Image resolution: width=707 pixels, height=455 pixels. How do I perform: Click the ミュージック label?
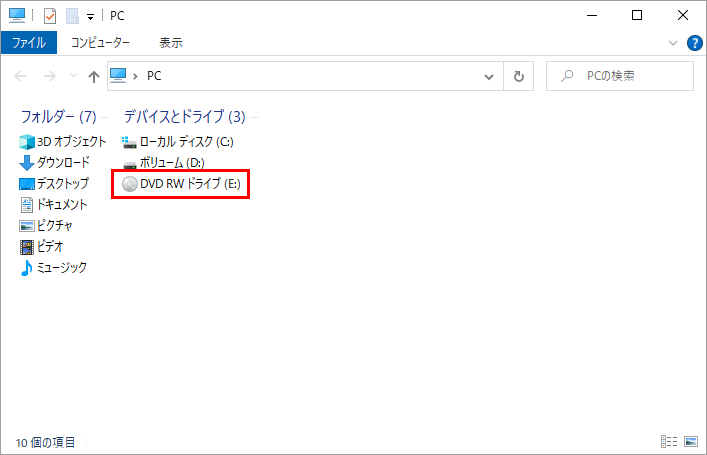(62, 267)
